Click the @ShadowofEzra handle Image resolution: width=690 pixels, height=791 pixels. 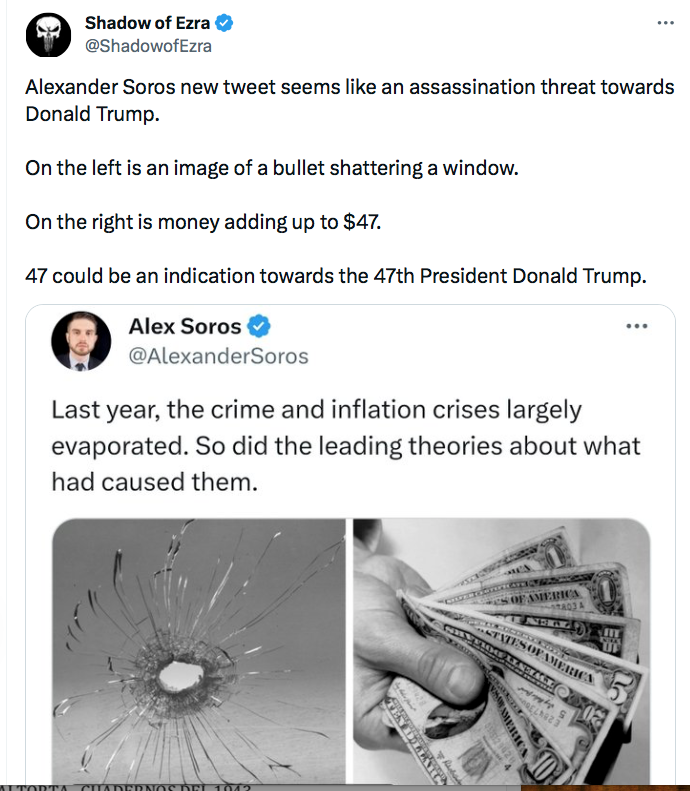[148, 46]
